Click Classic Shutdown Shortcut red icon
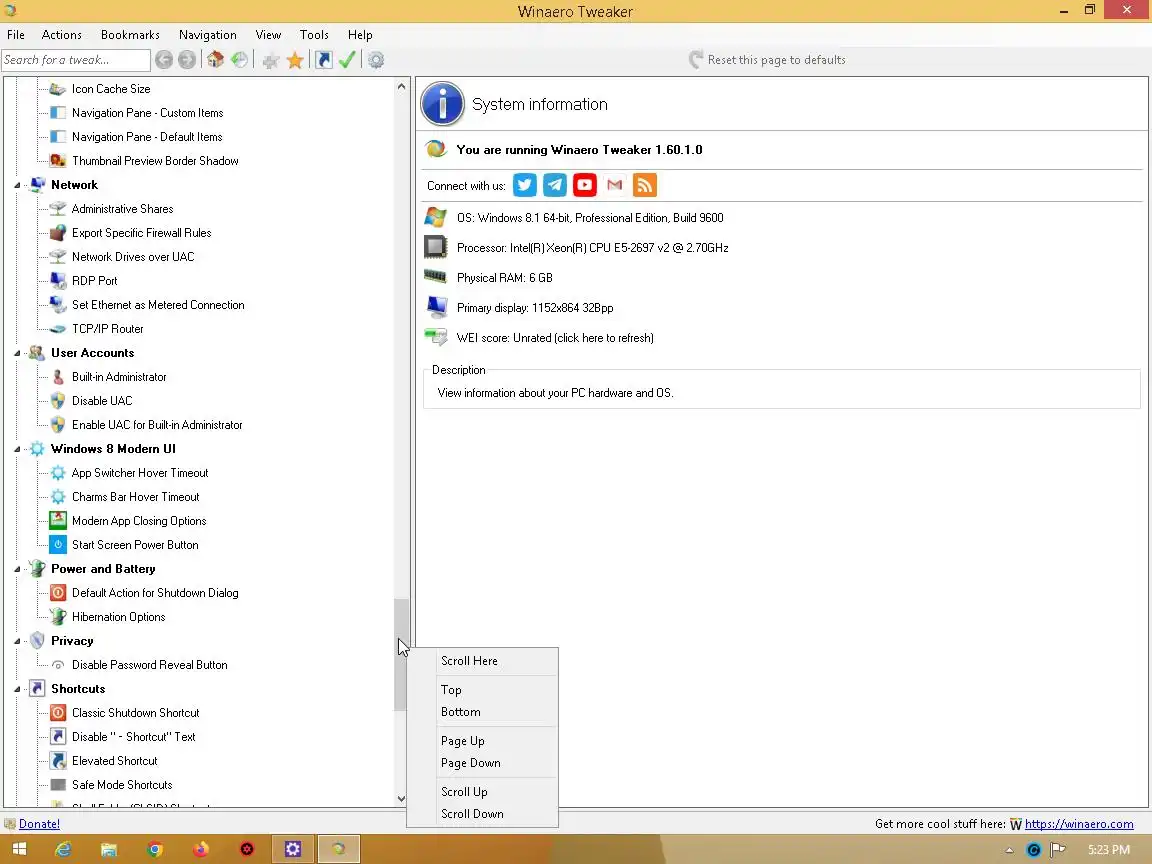Screen dimensions: 1152x864 58,713
